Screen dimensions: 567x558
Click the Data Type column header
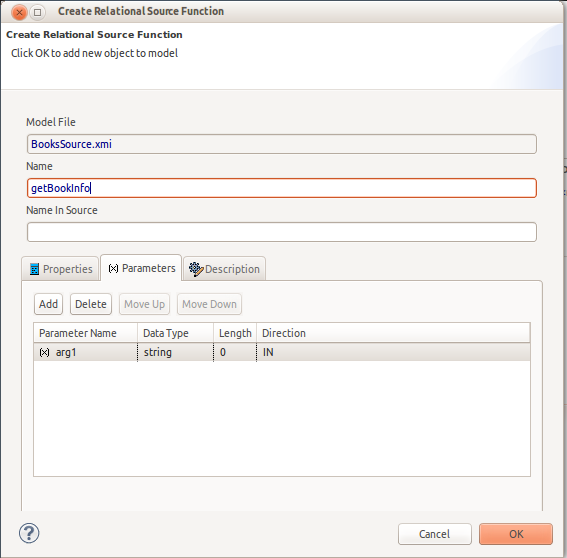(x=175, y=333)
